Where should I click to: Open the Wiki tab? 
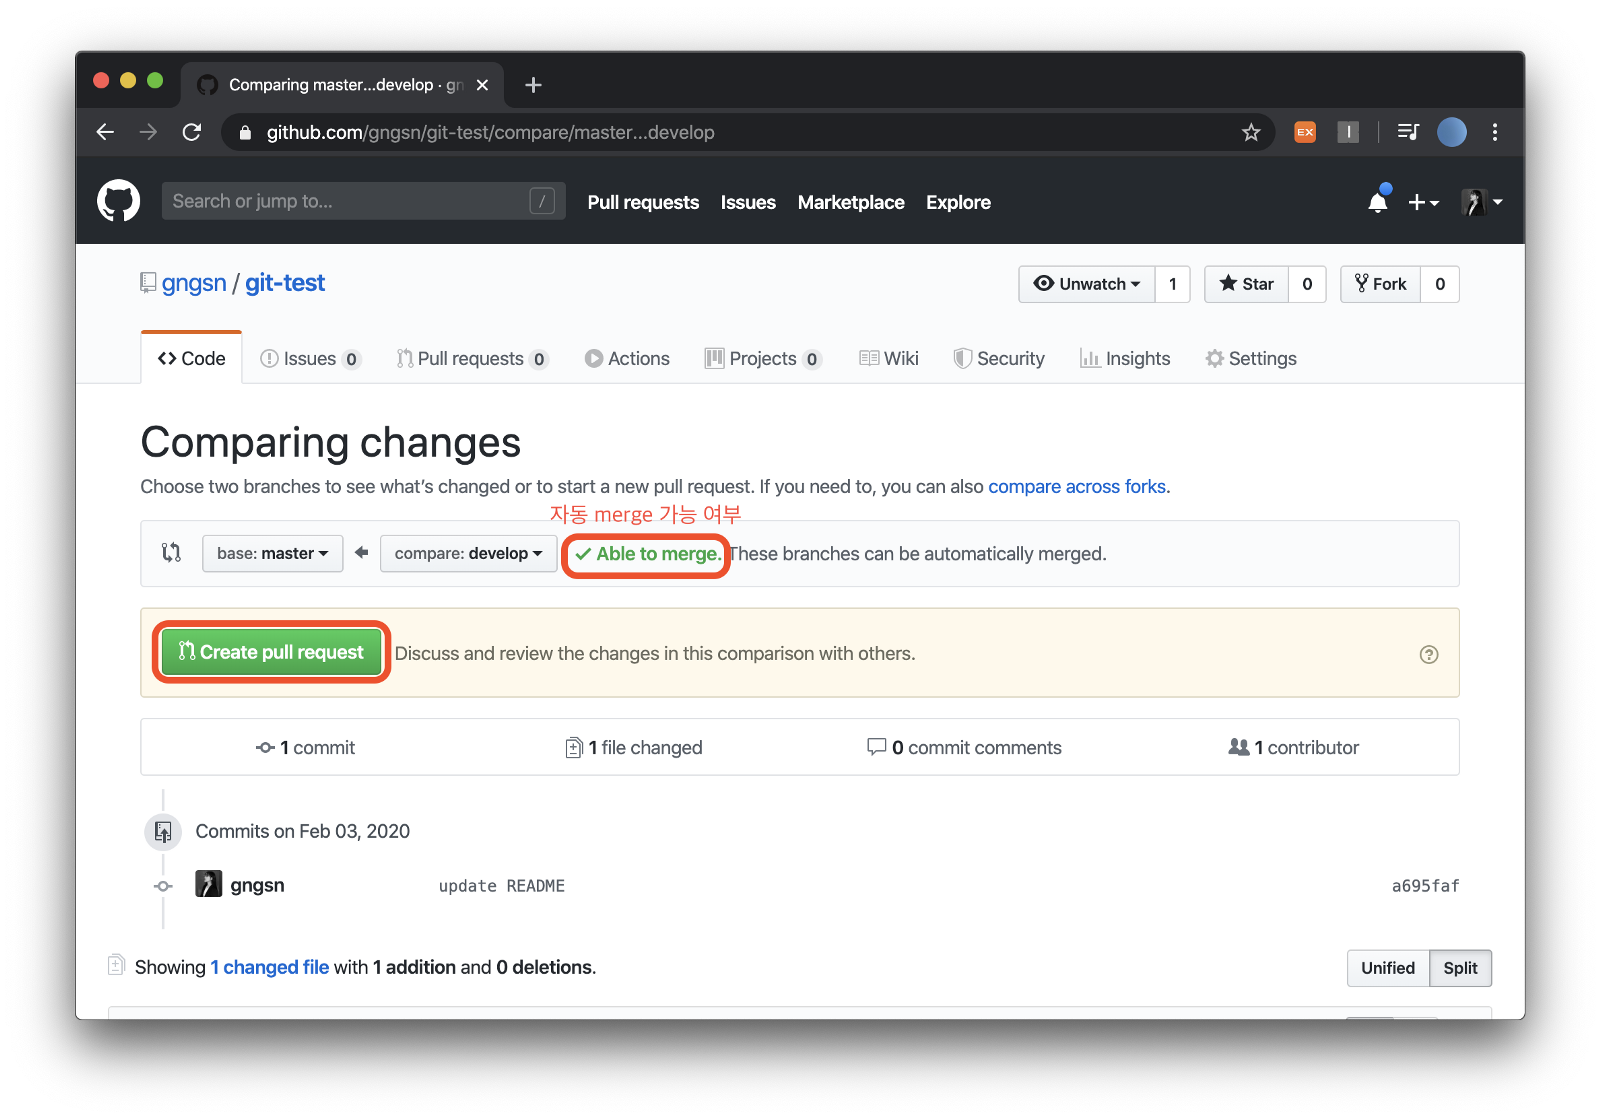(889, 358)
